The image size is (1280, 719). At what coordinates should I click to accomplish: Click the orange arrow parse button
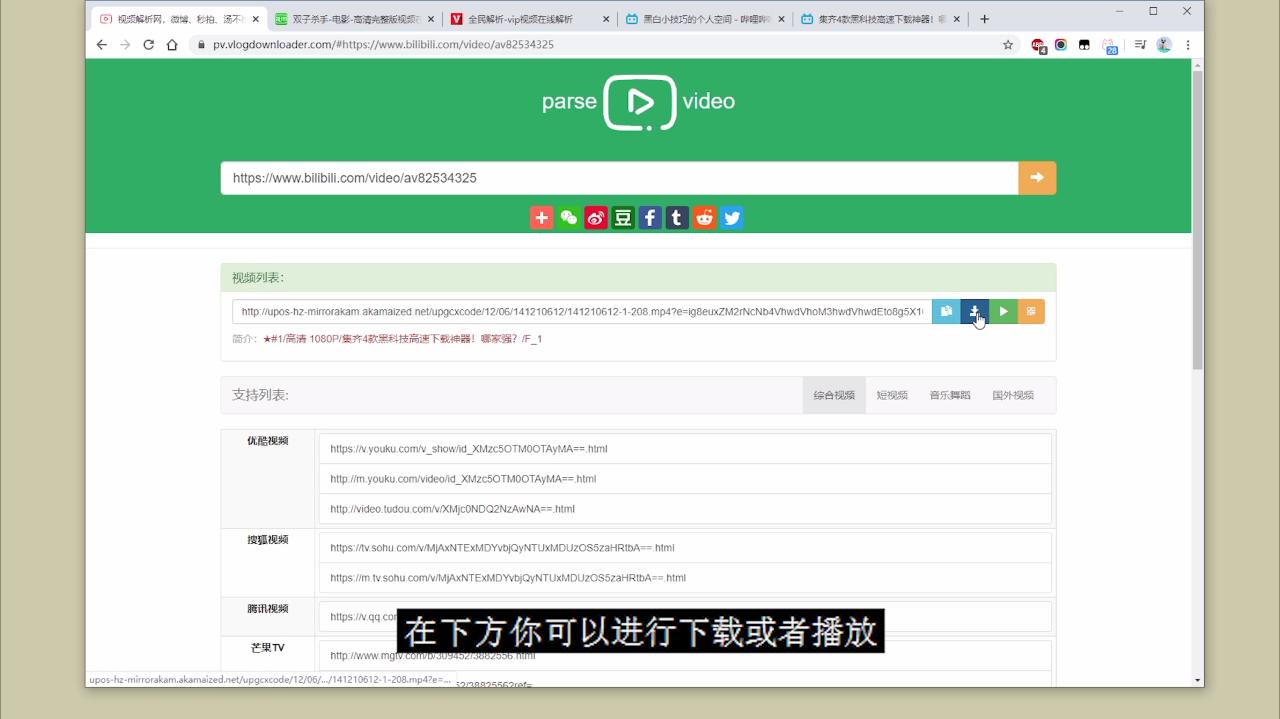(1037, 178)
